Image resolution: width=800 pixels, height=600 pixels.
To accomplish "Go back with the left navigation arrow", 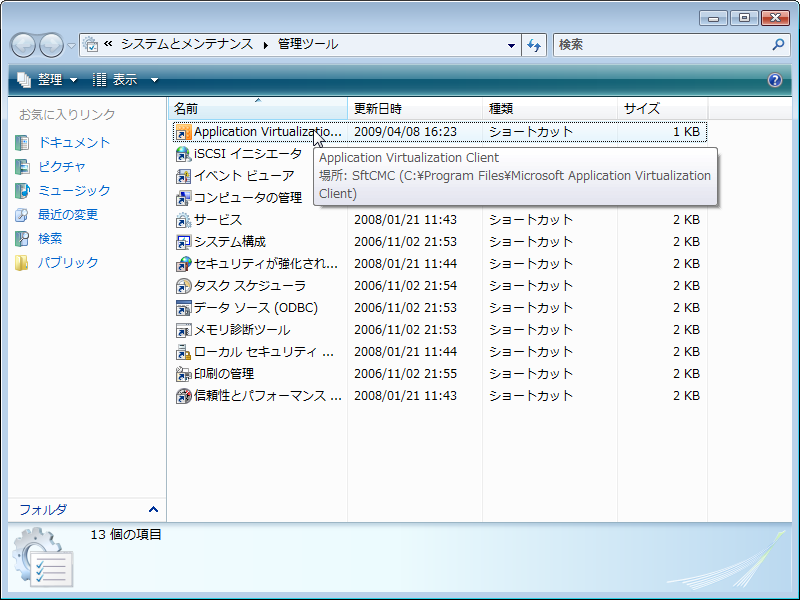I will pyautogui.click(x=23, y=45).
